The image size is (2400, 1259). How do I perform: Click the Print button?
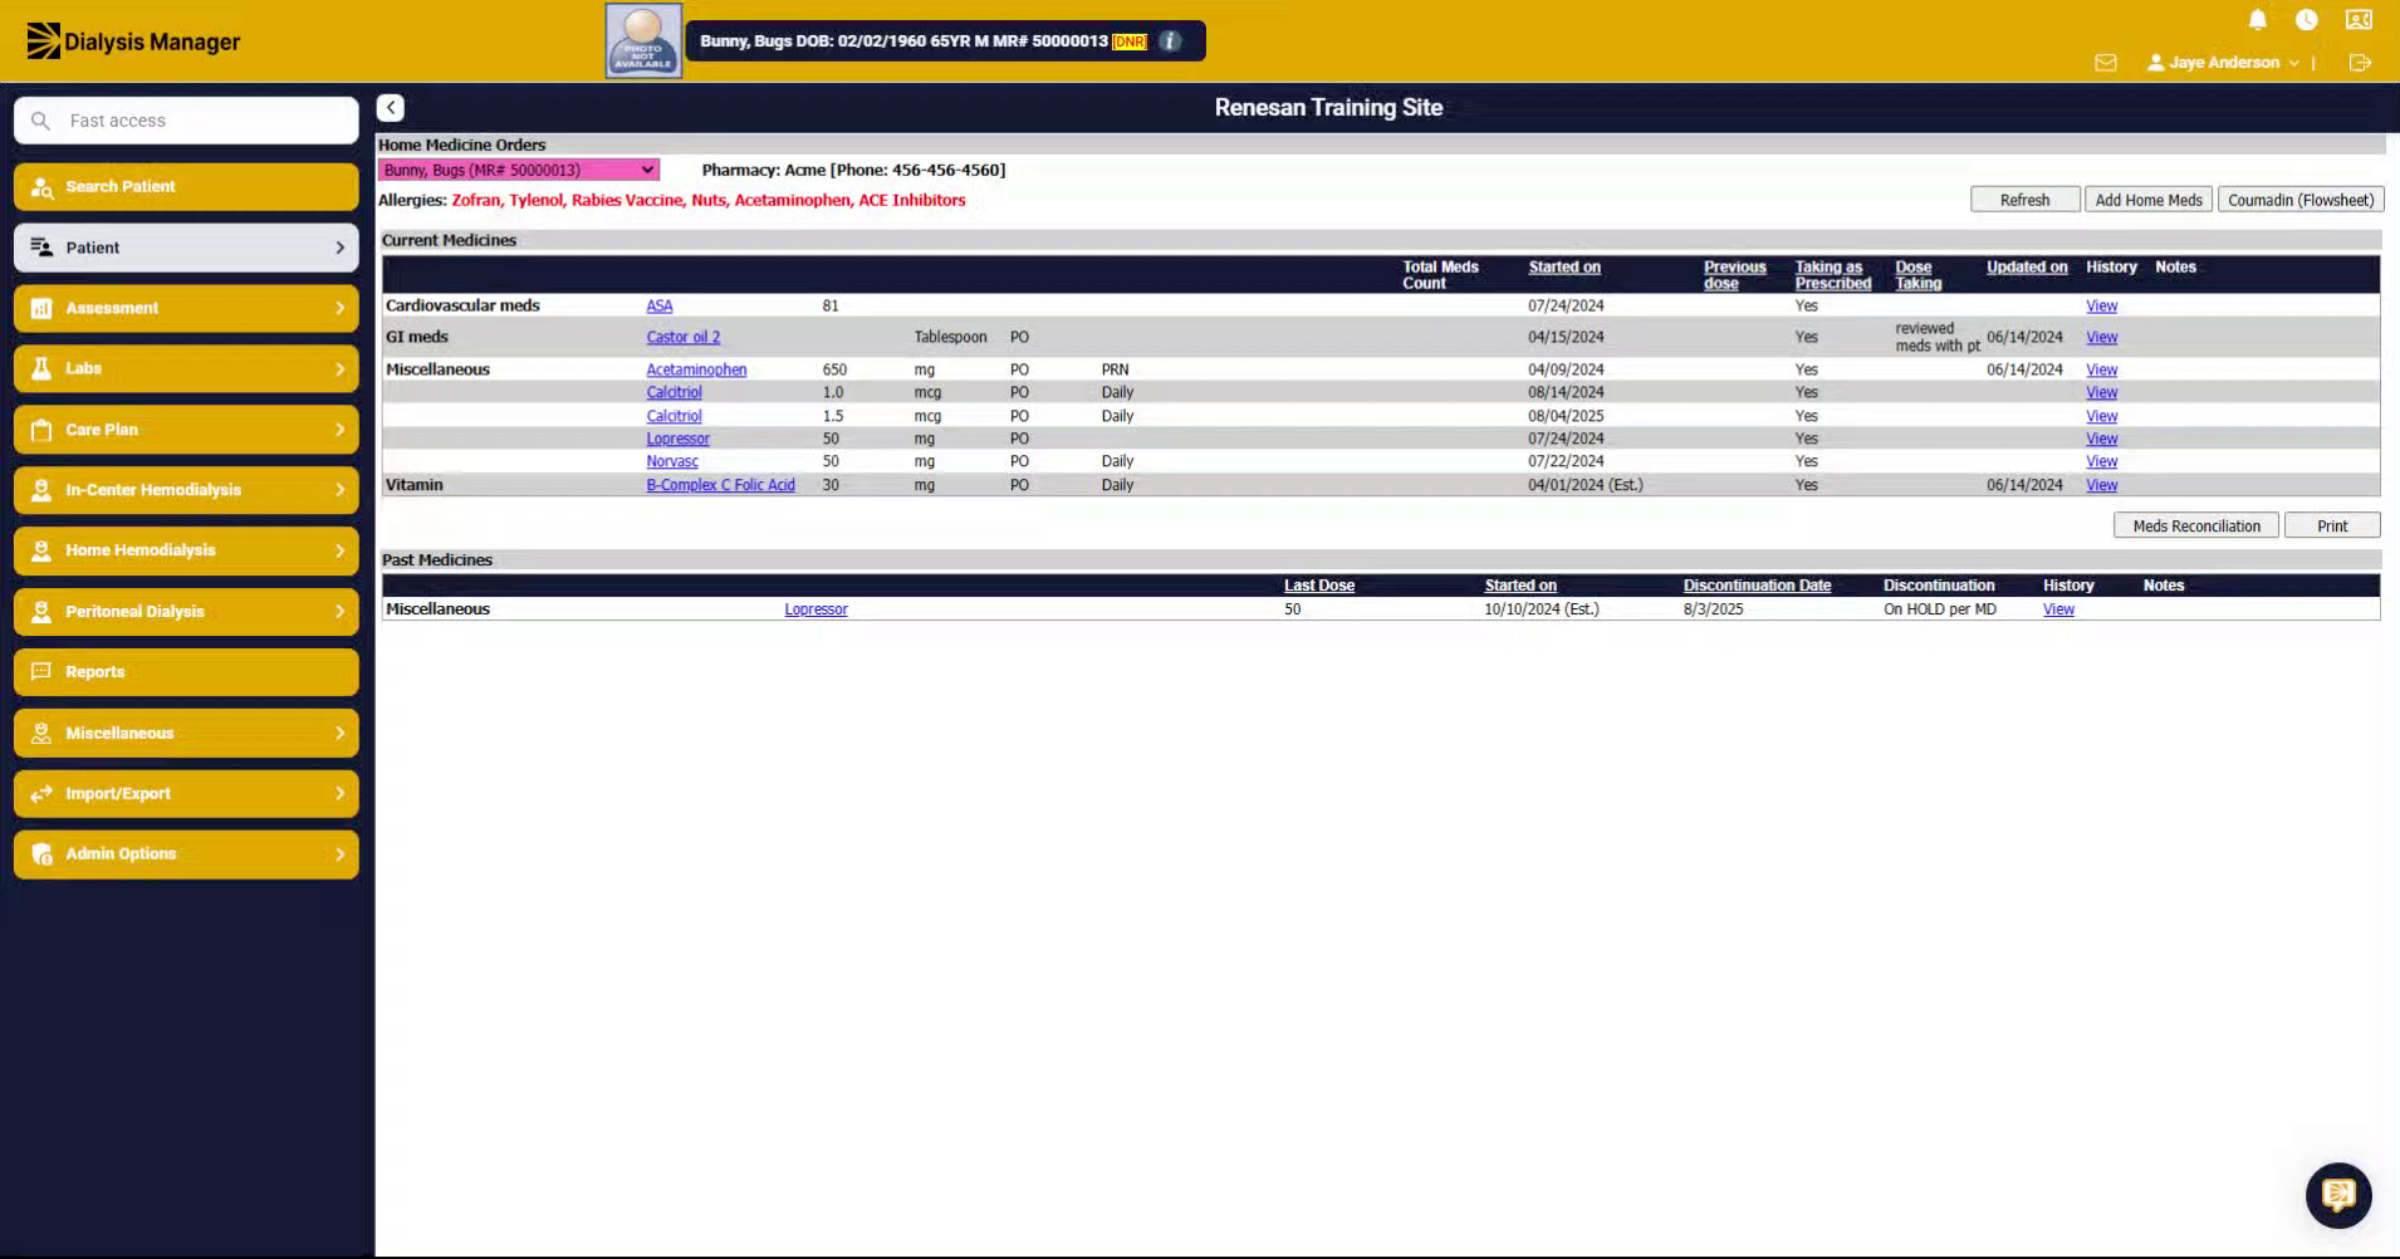tap(2332, 526)
